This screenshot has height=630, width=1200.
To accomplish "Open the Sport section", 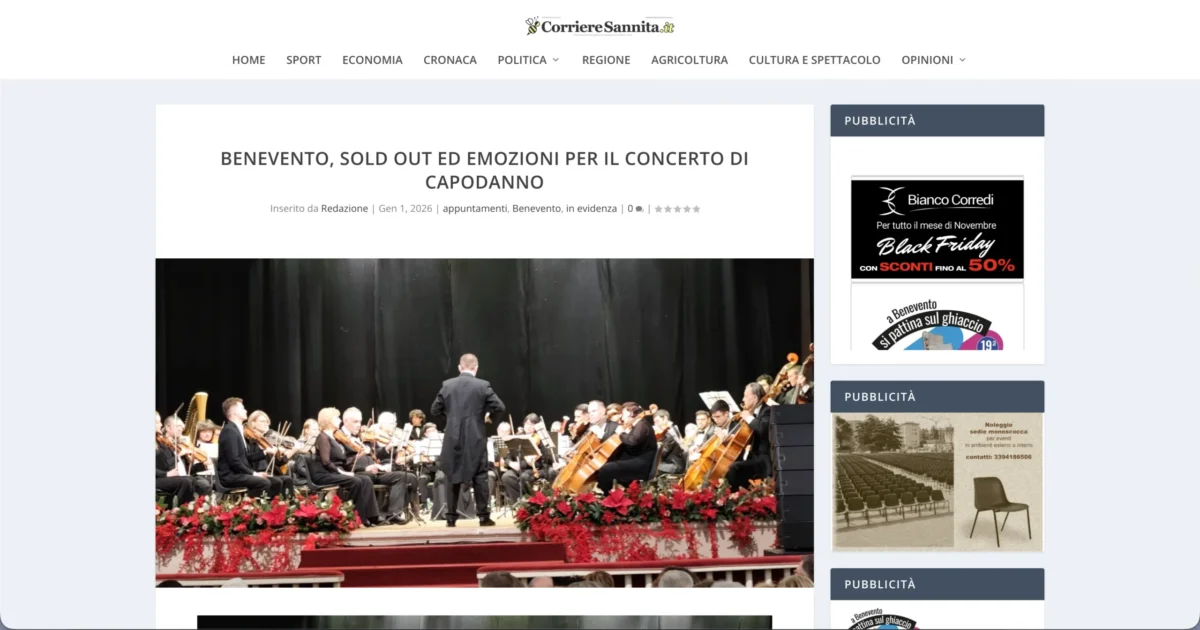I will (x=304, y=60).
